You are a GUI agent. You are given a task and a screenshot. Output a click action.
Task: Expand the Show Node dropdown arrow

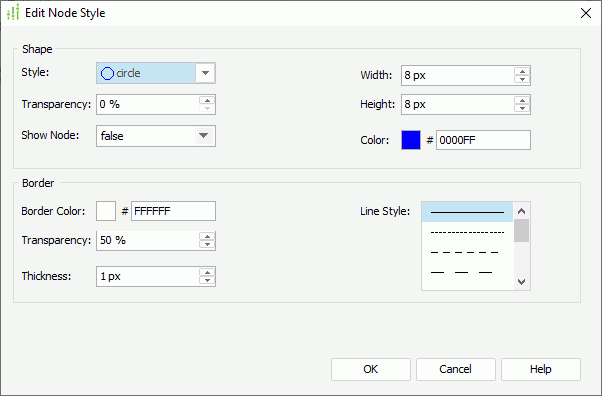tap(203, 136)
